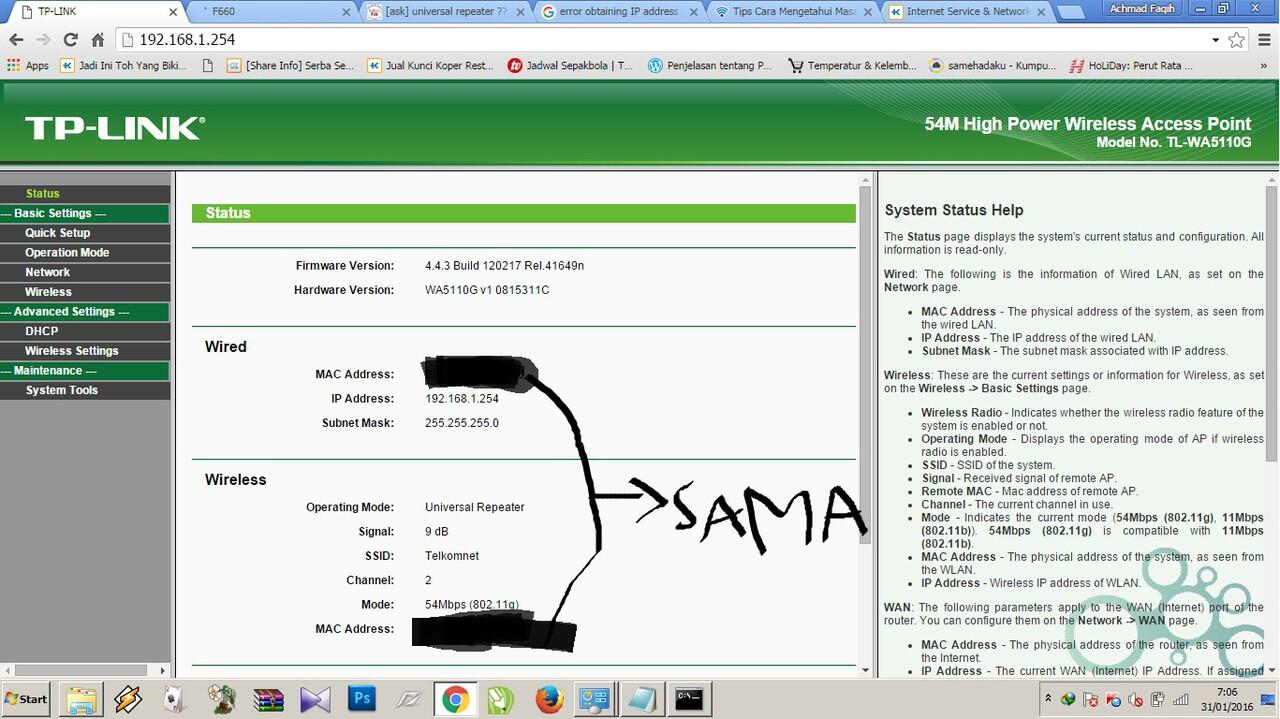Open the Start menu
This screenshot has height=719, width=1280.
[27, 699]
